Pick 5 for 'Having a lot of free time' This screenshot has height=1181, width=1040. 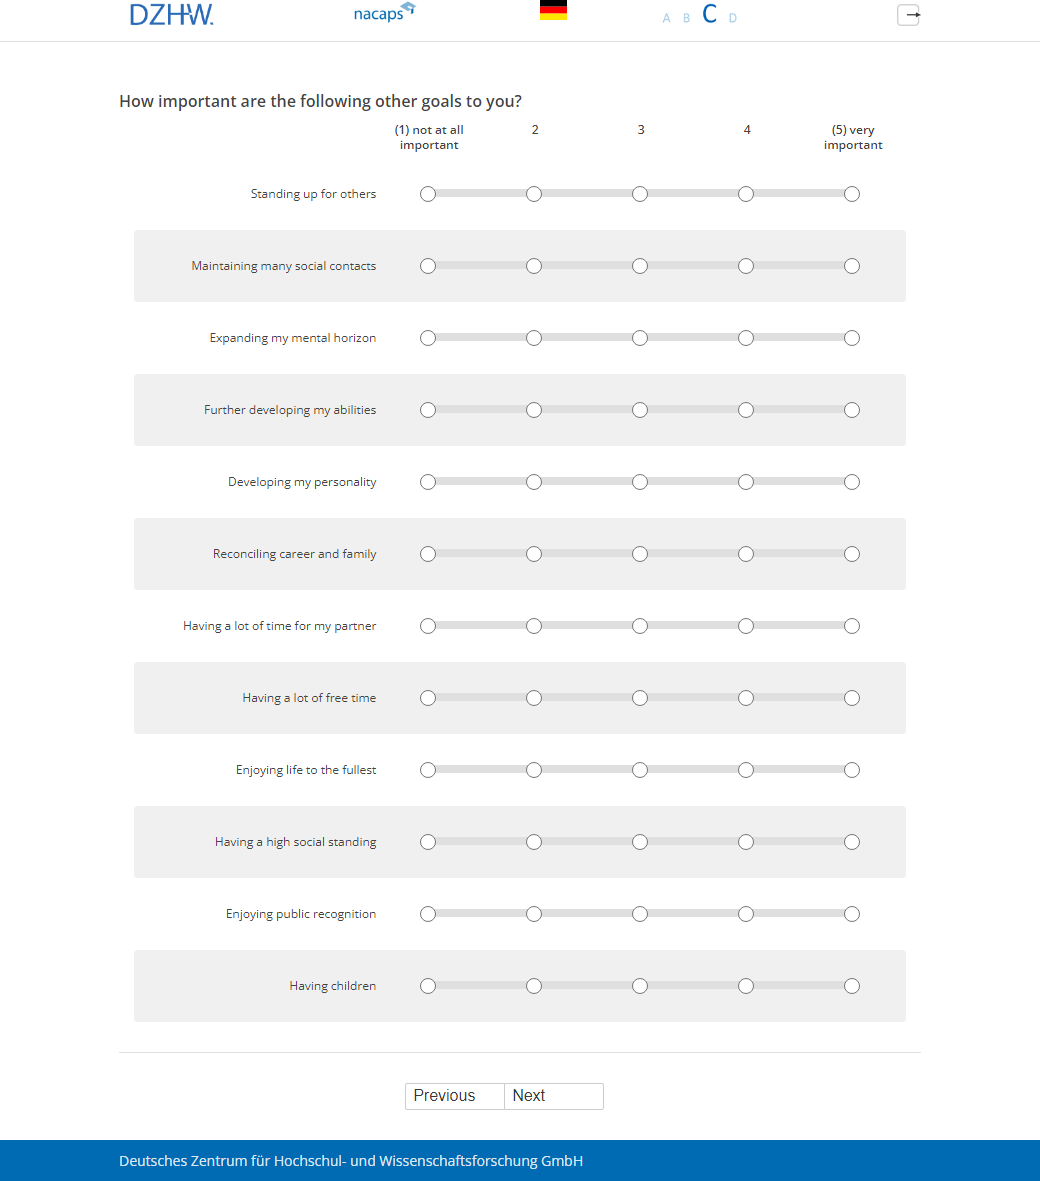pos(852,698)
